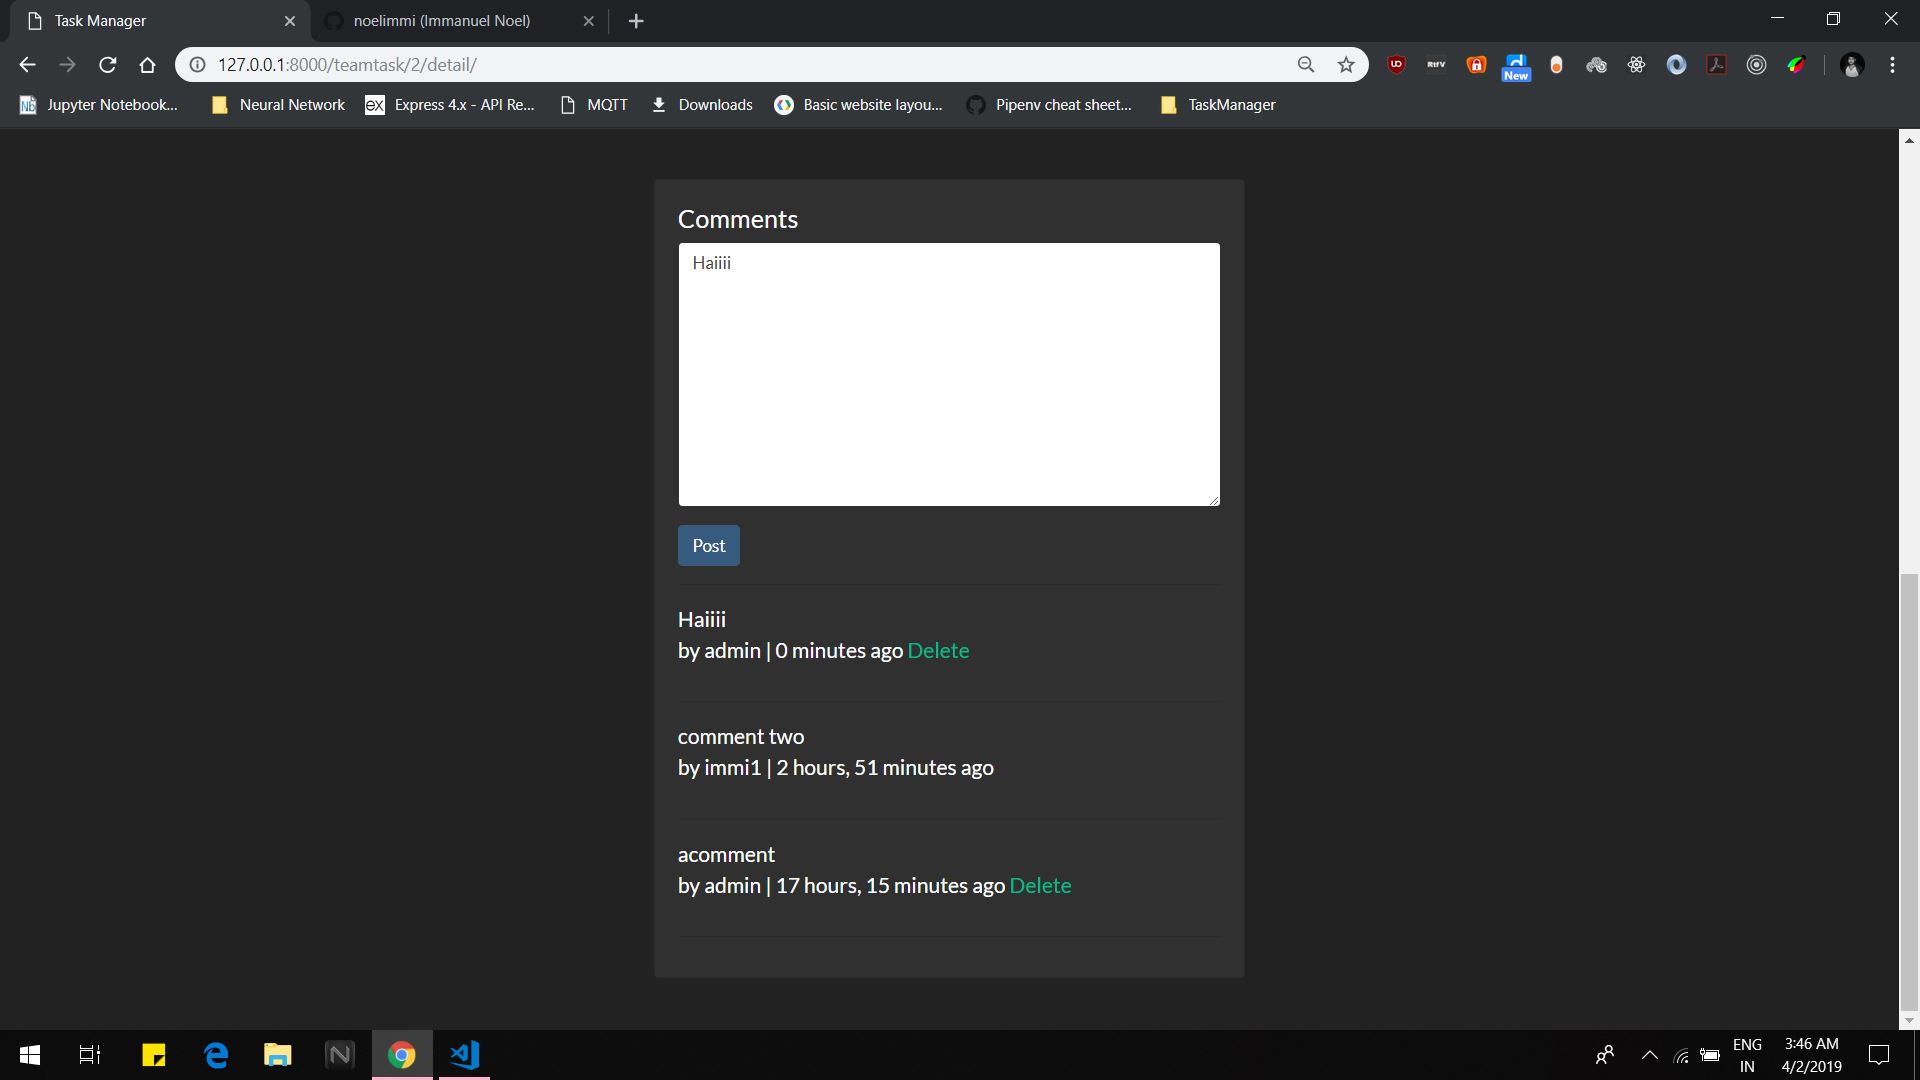Switch to Visual Studio Code on the taskbar

(464, 1055)
